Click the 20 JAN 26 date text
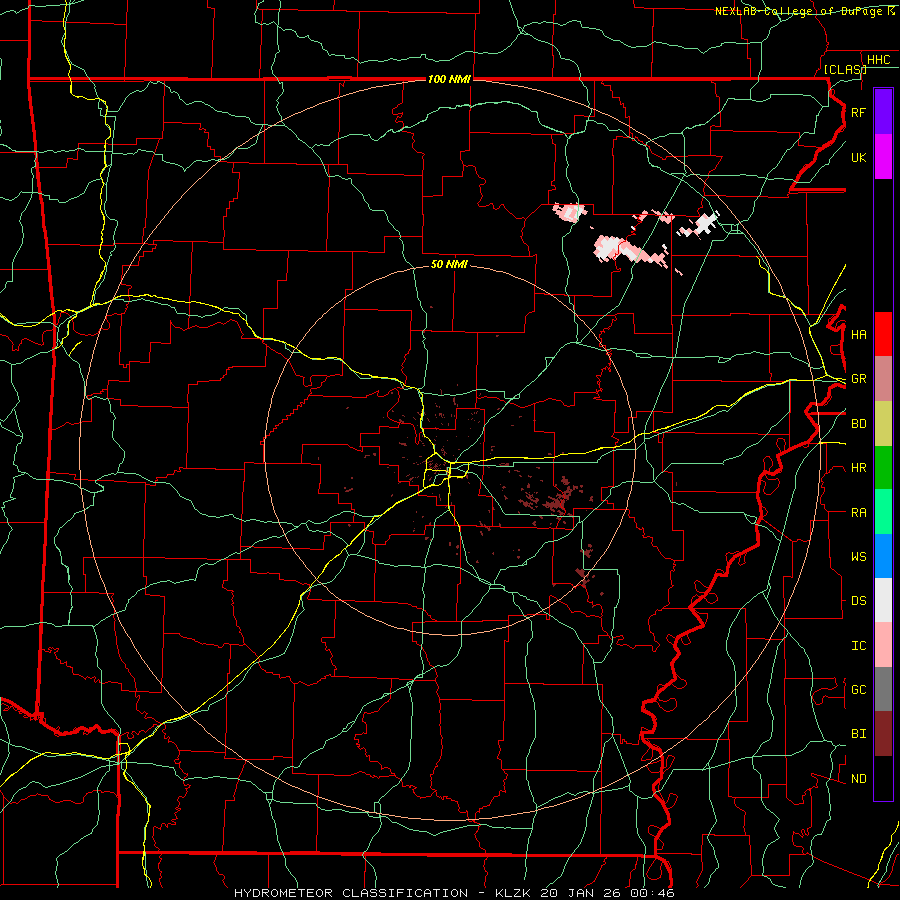This screenshot has width=900, height=900. pos(581,893)
